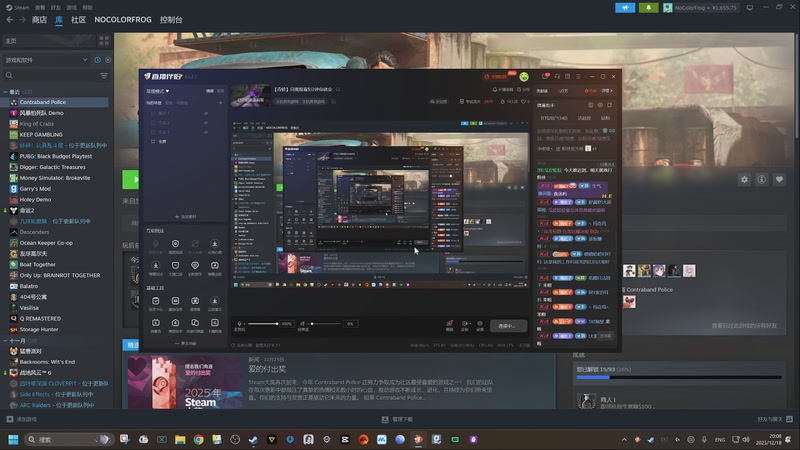This screenshot has height=450, width=800.
Task: Open Steam notifications with the green bell
Action: (x=648, y=8)
